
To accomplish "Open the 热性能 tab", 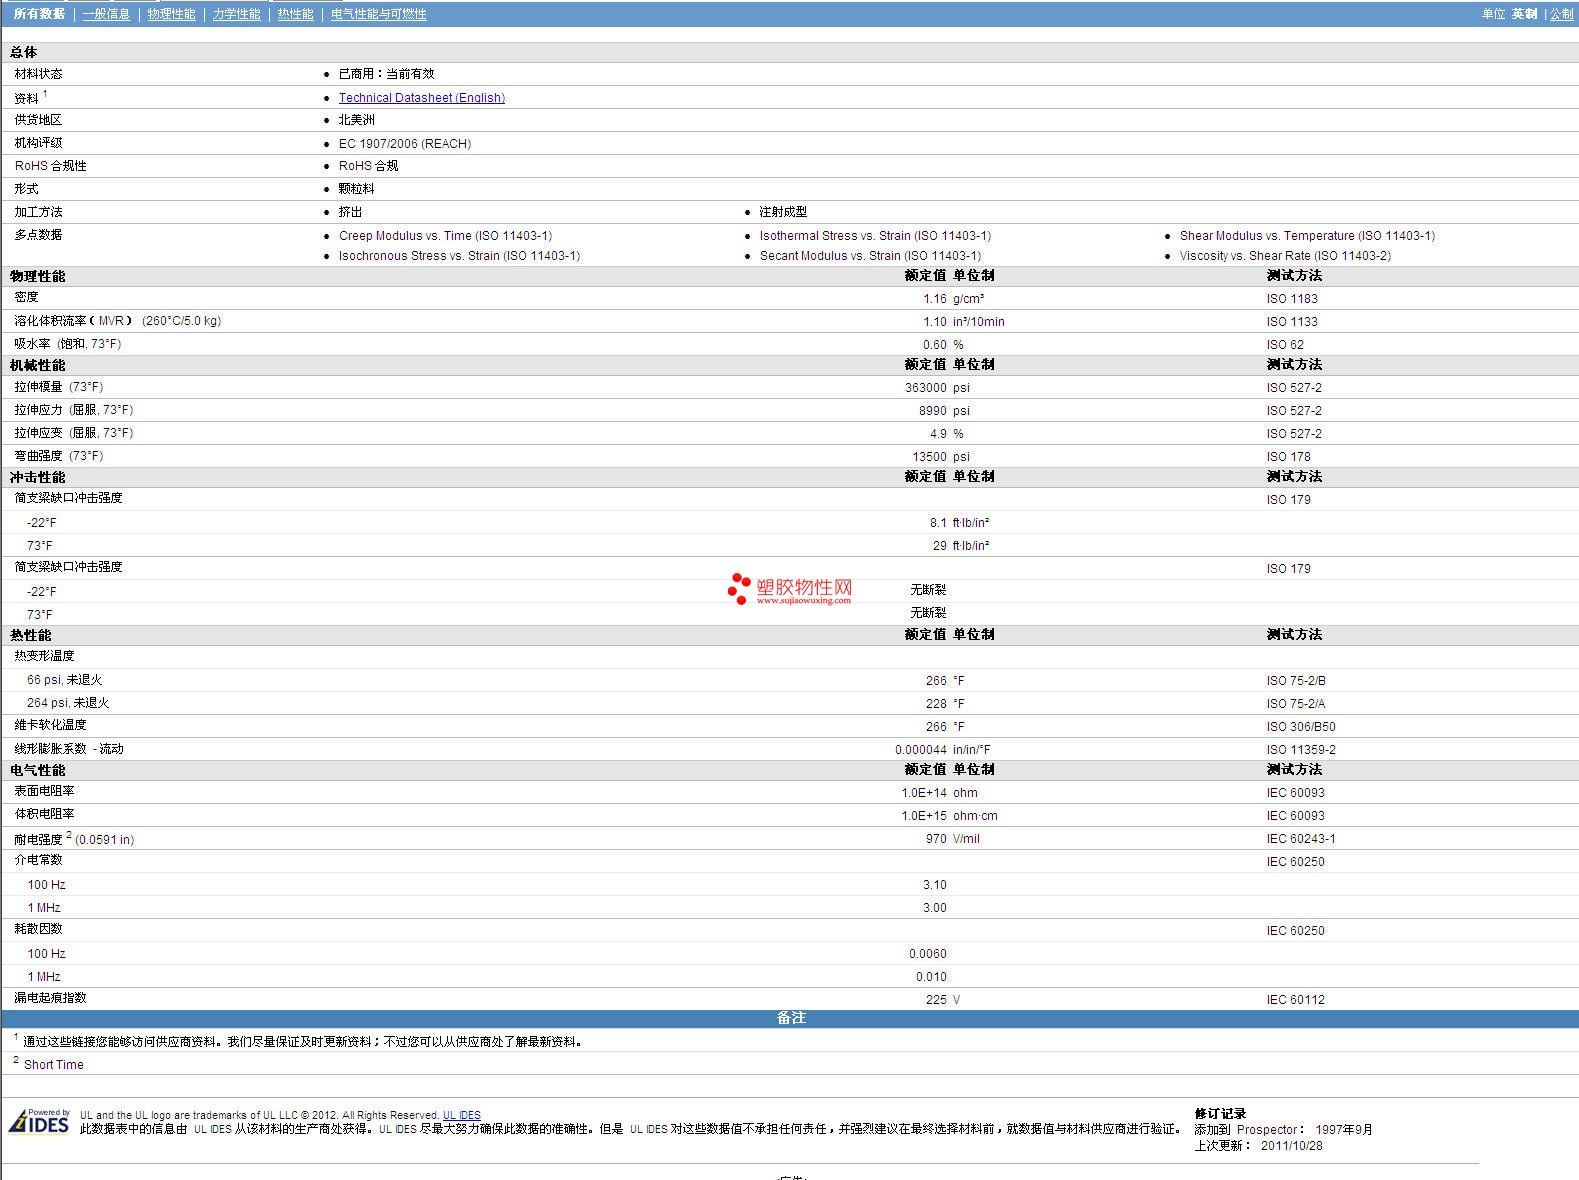I will tap(295, 14).
